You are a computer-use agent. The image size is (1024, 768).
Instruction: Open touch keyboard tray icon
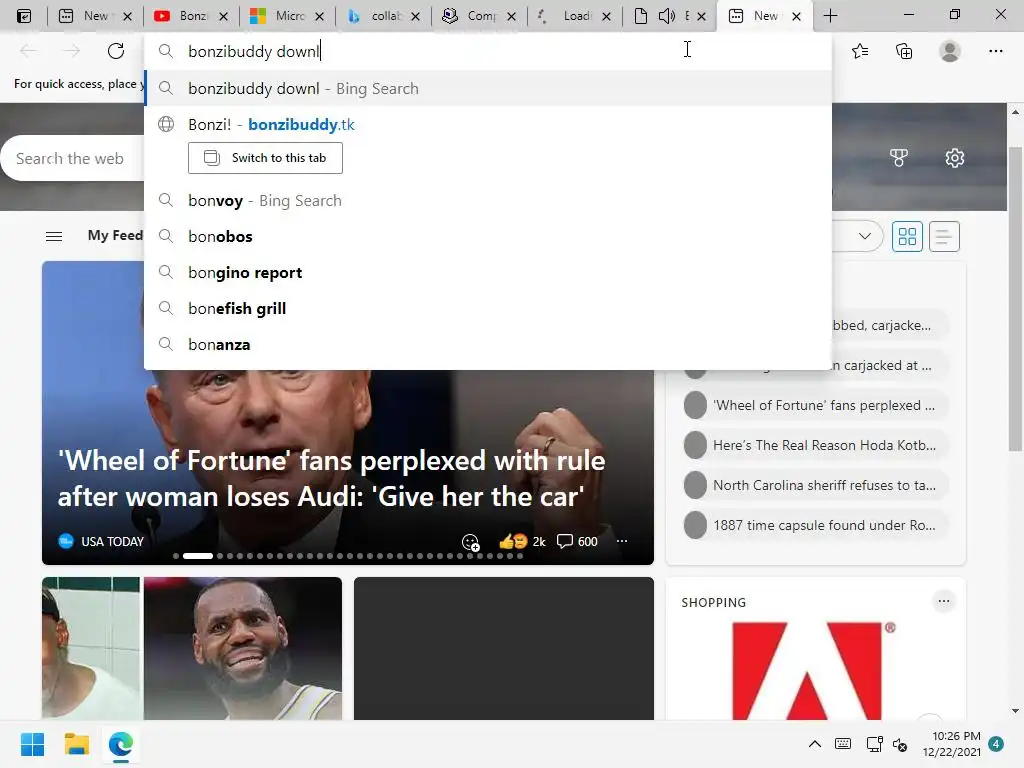click(x=843, y=744)
